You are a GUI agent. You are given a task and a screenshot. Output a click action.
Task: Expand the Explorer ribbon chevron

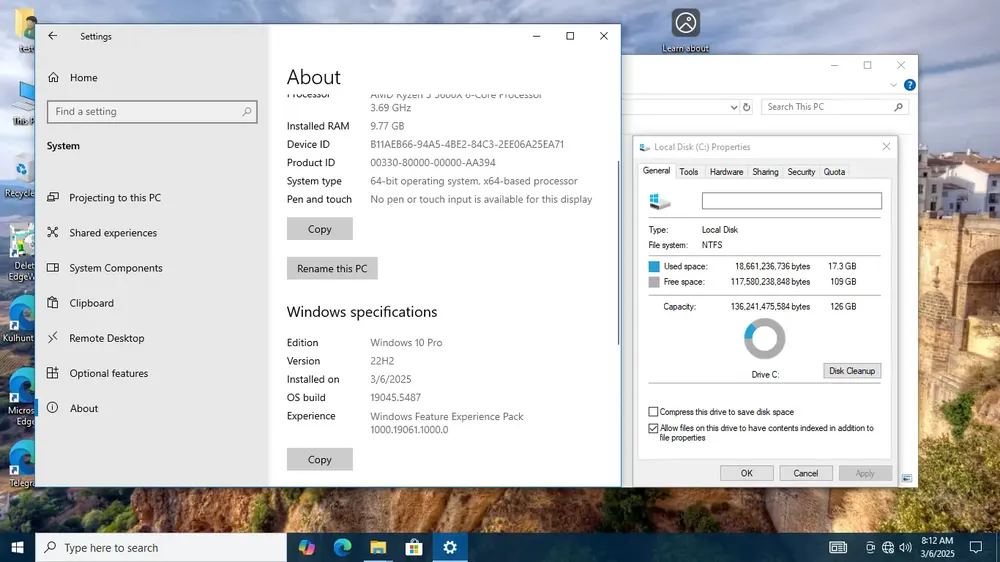click(893, 85)
